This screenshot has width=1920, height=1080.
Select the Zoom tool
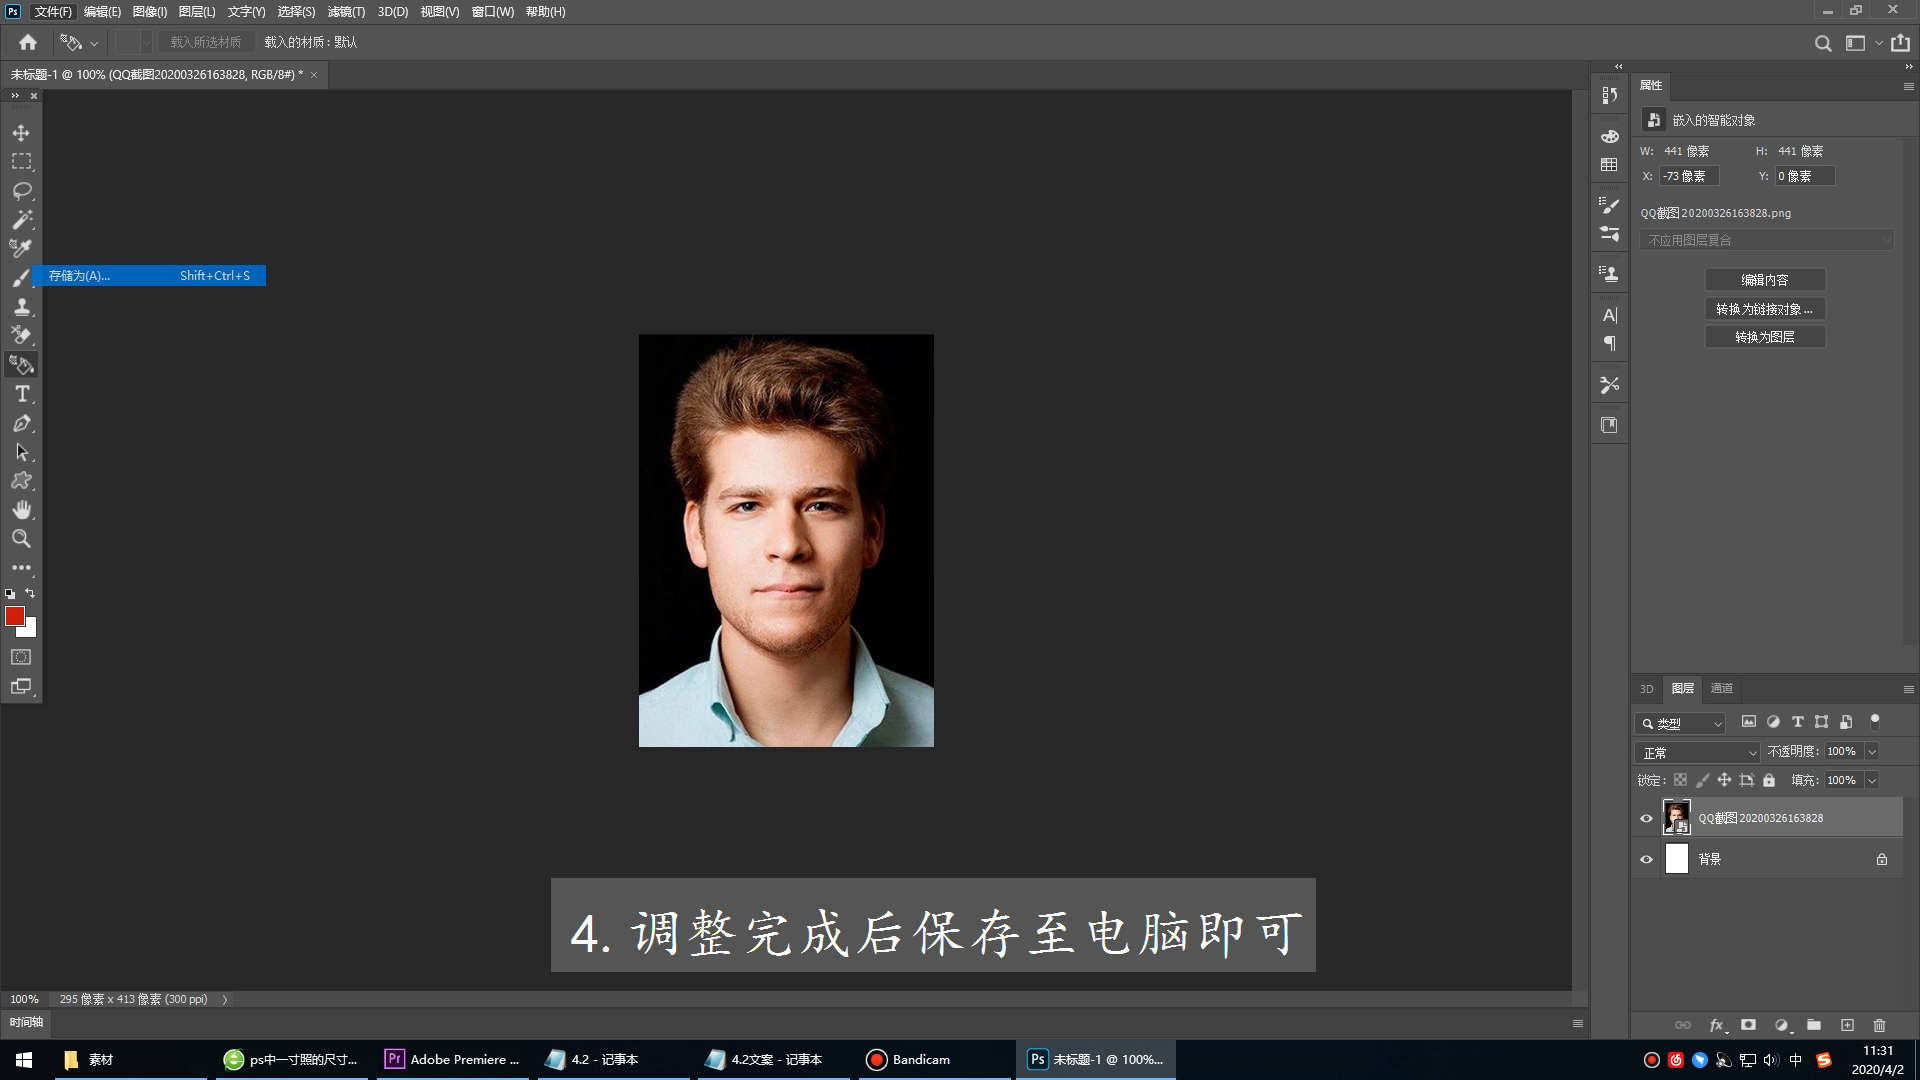pyautogui.click(x=21, y=539)
